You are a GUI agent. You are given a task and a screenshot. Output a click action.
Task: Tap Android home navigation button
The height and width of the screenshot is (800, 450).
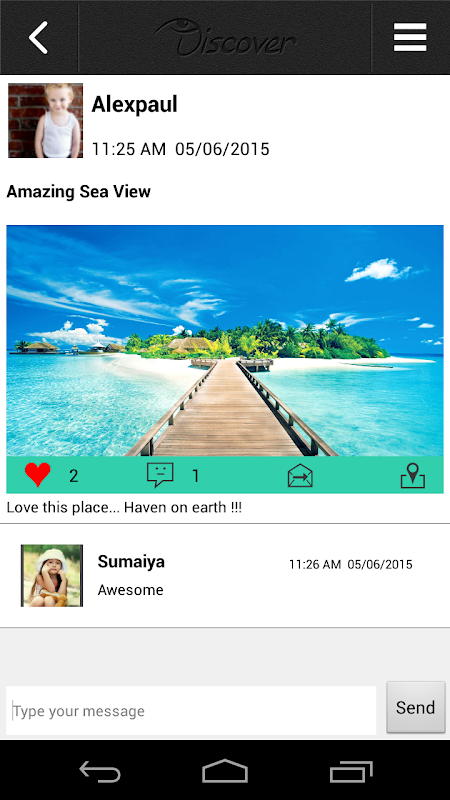[225, 770]
